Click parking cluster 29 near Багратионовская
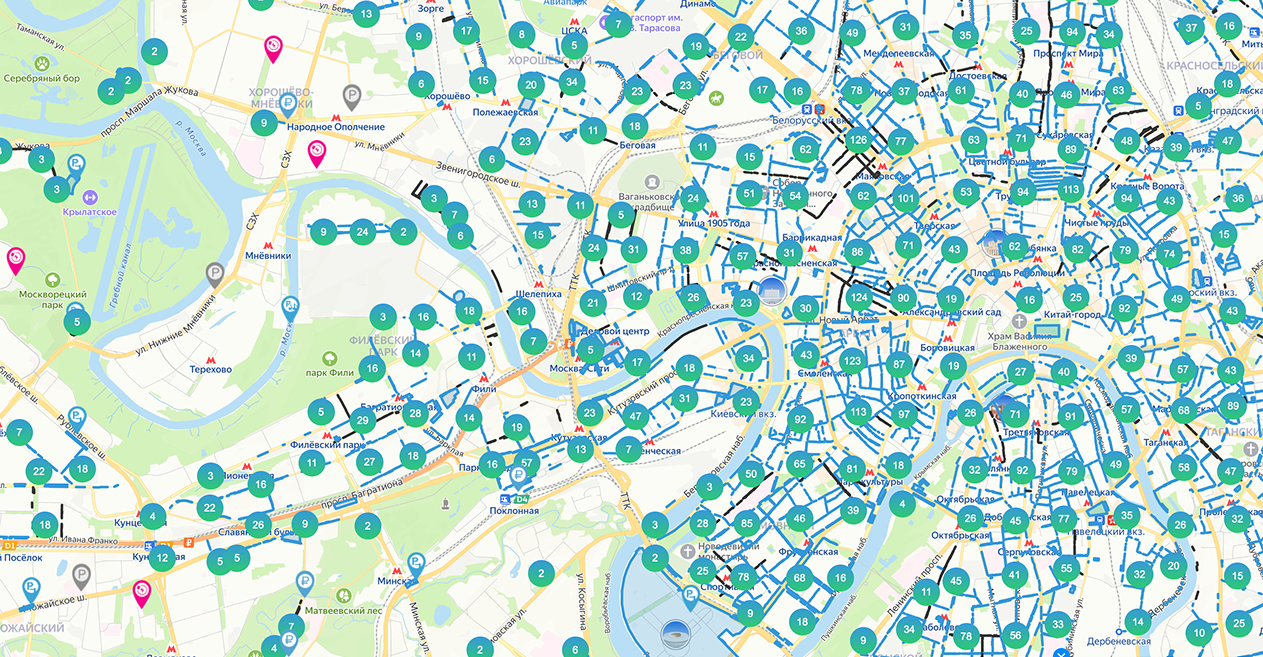The image size is (1263, 657). pos(362,420)
